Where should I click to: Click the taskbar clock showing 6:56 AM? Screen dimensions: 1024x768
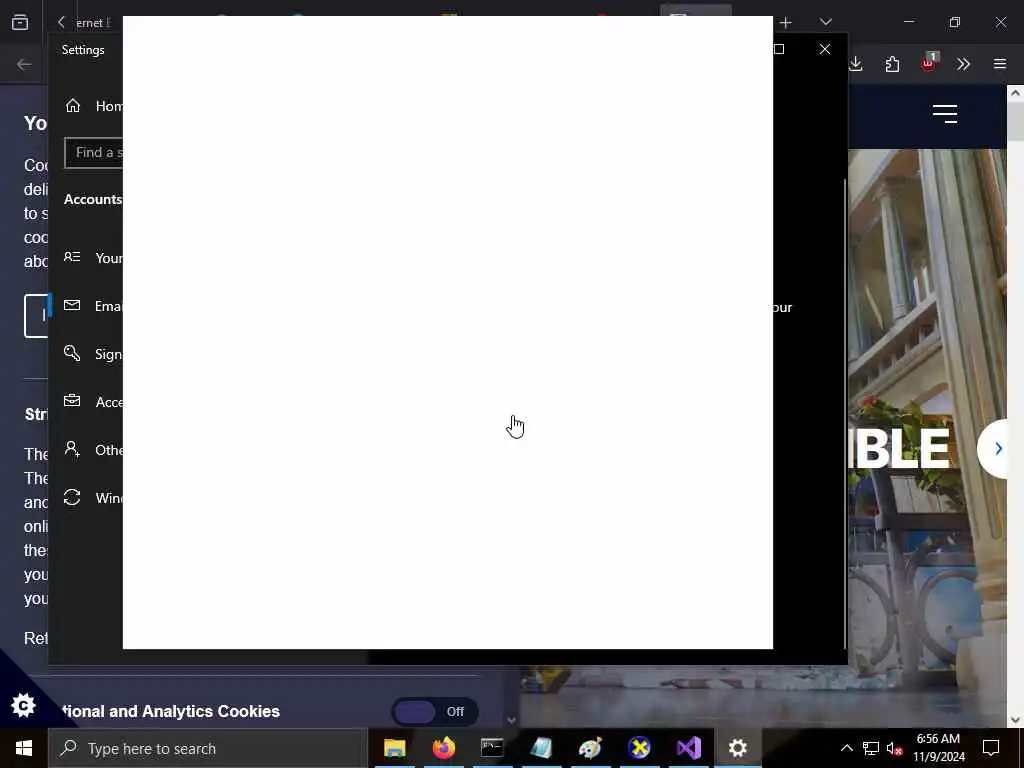coord(938,748)
